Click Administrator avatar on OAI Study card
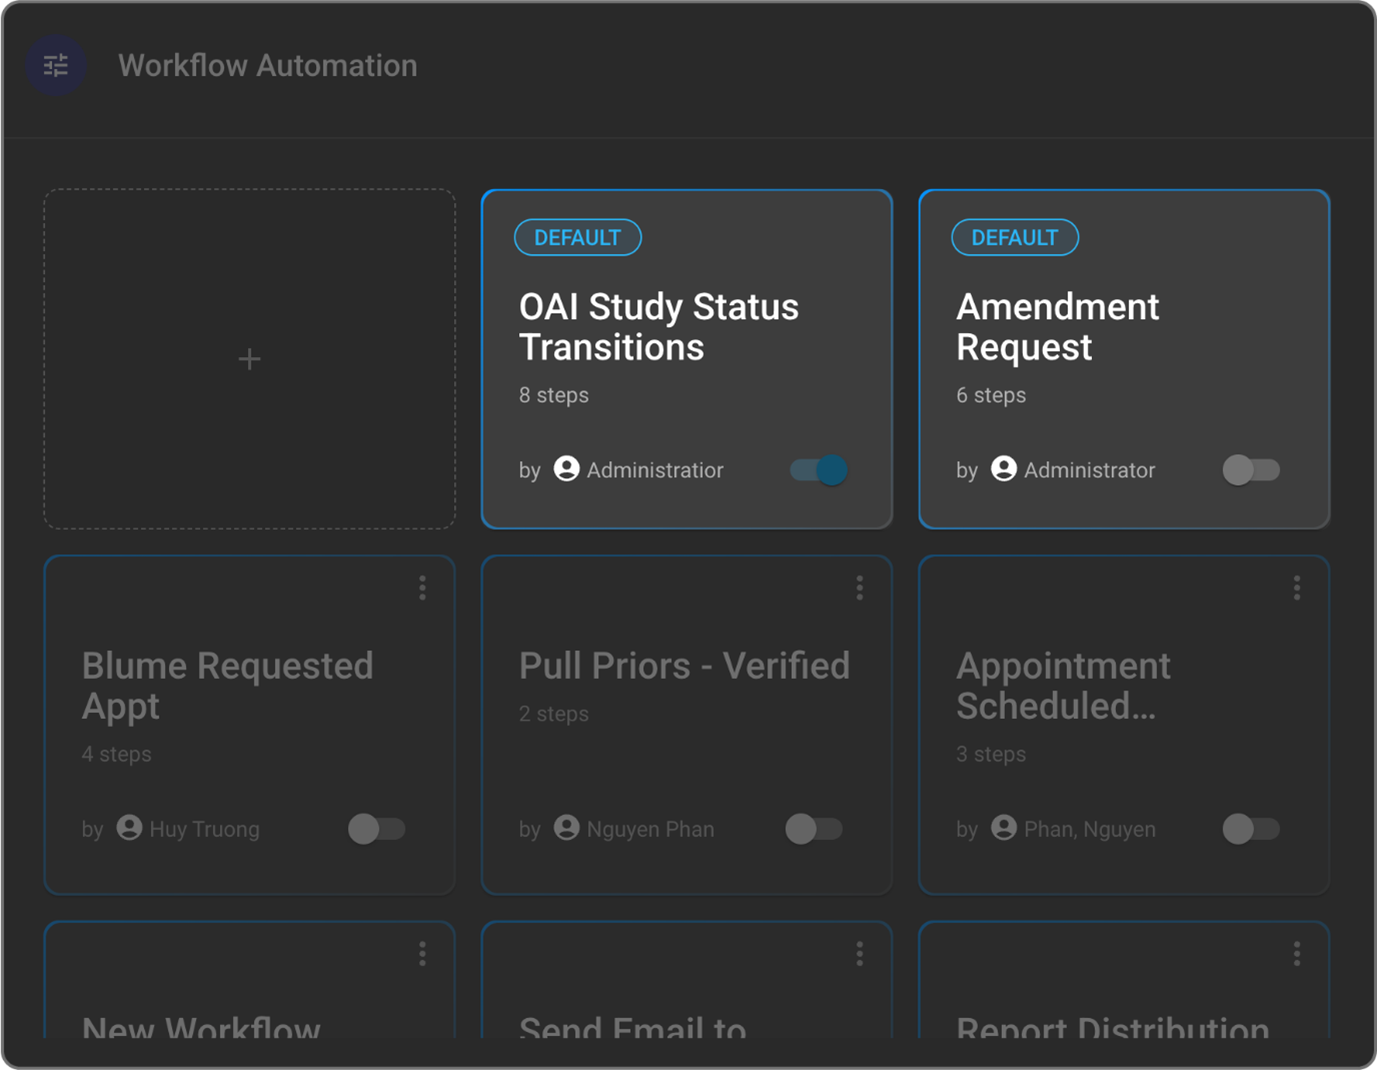 coord(567,469)
